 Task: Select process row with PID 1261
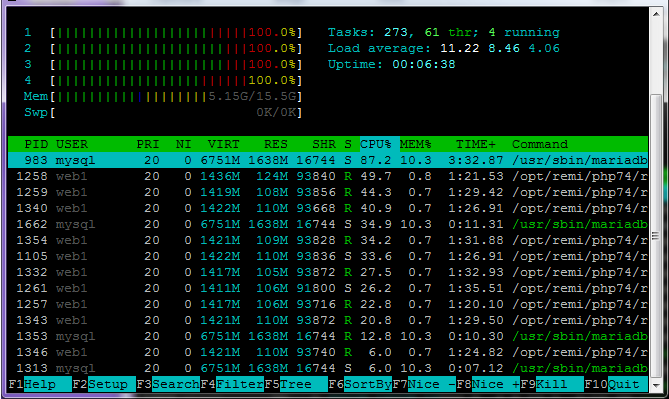pos(328,288)
